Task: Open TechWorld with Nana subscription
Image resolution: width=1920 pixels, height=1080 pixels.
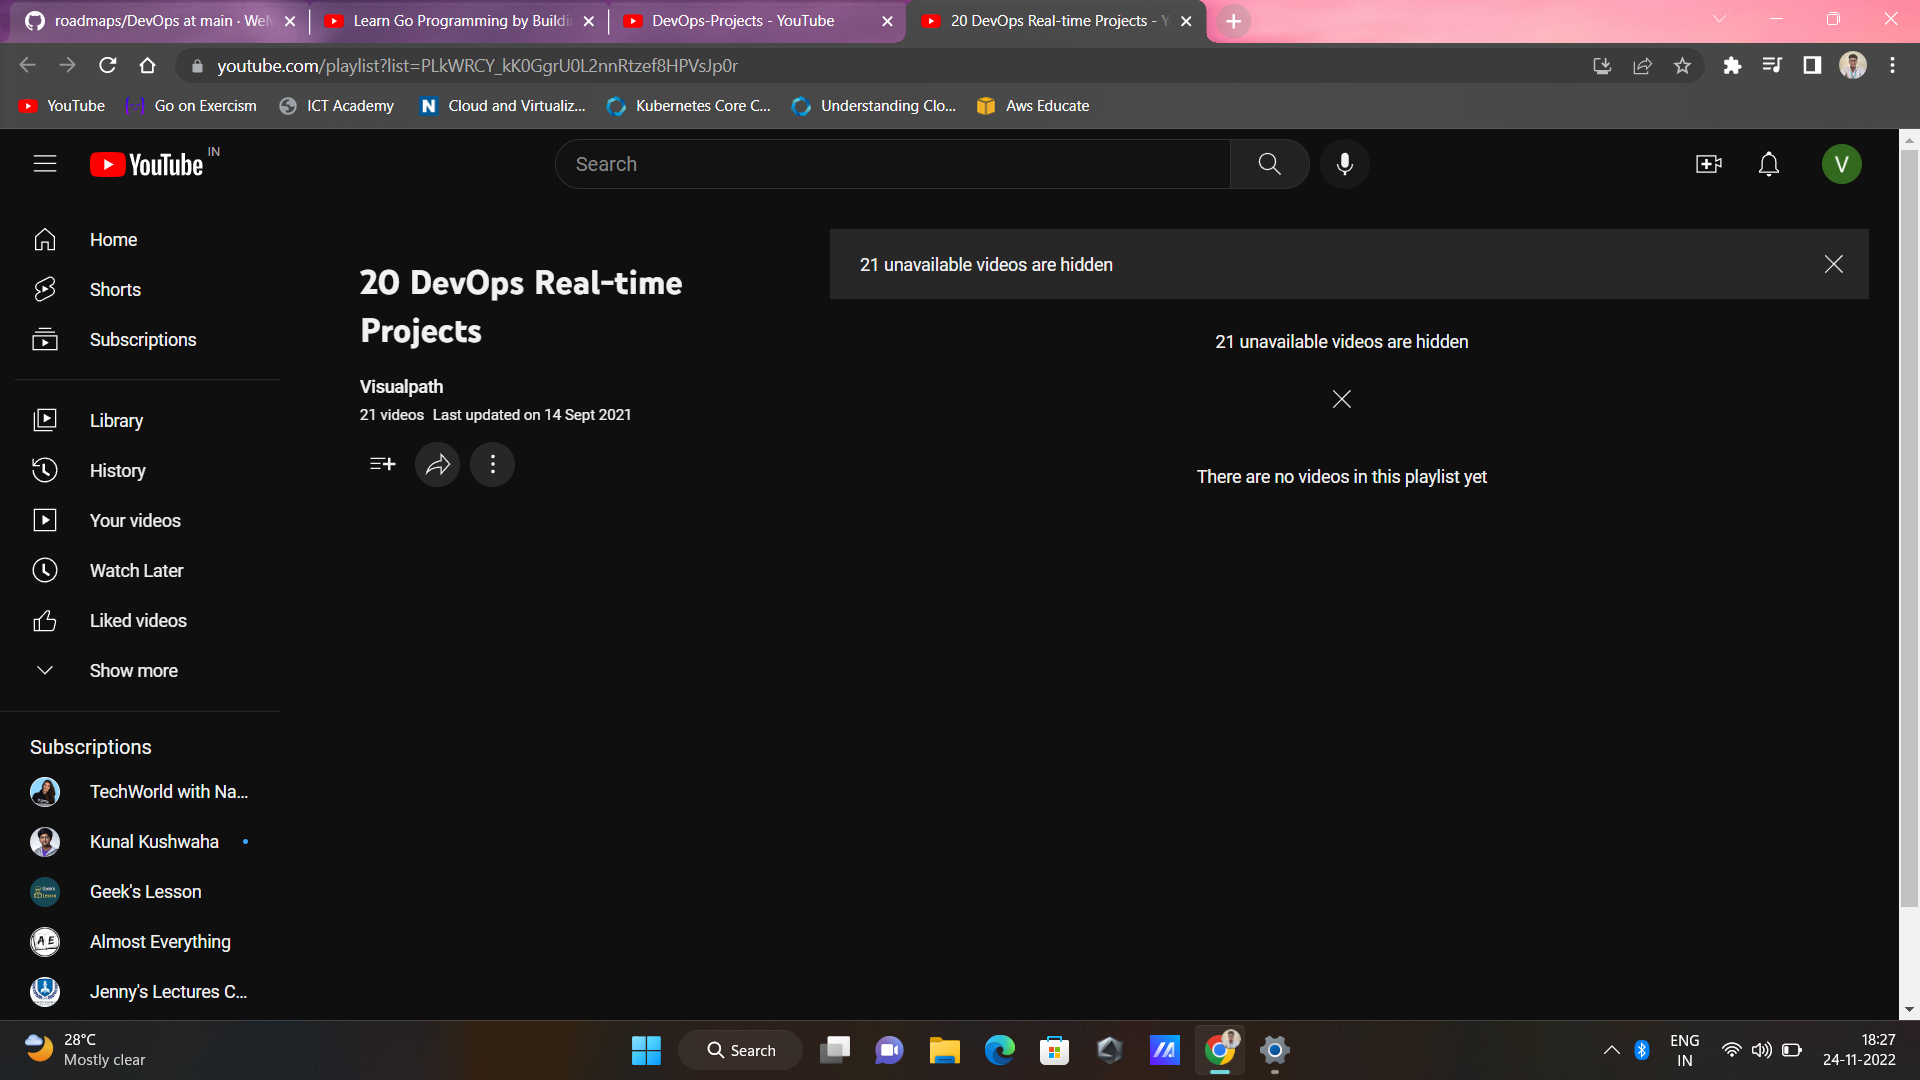Action: click(168, 792)
